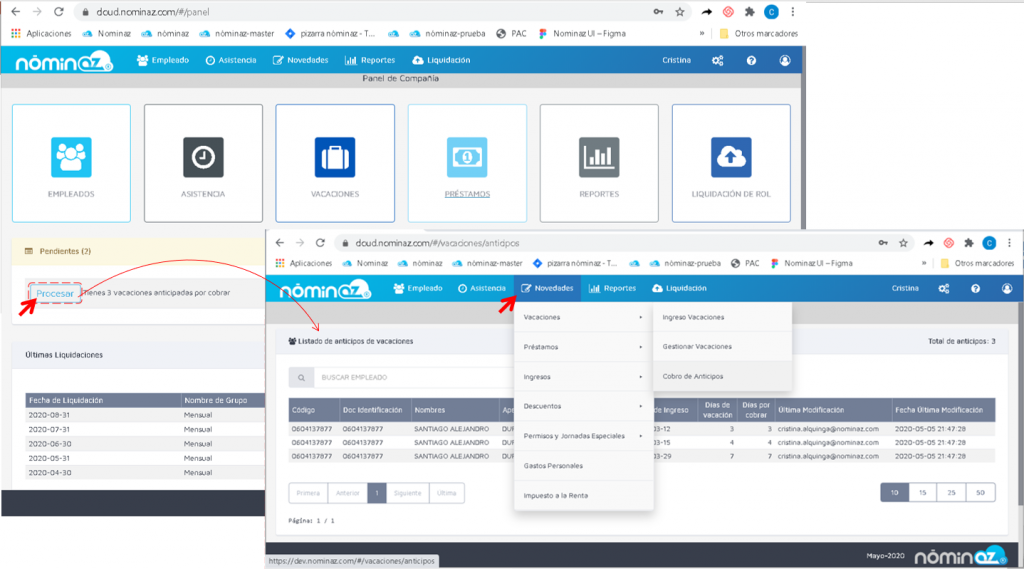Select page 1 button

click(x=377, y=493)
